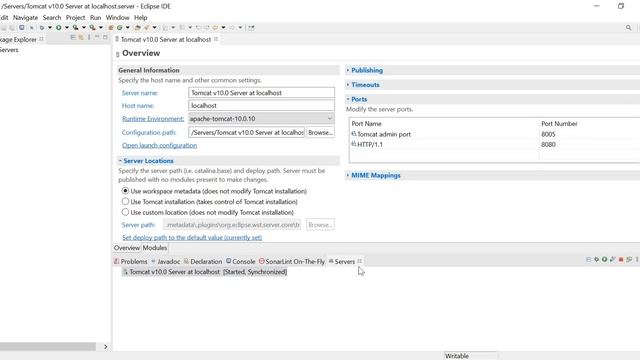Click the Runtime Environment link
Viewport: 640px width, 360px height.
pos(153,119)
